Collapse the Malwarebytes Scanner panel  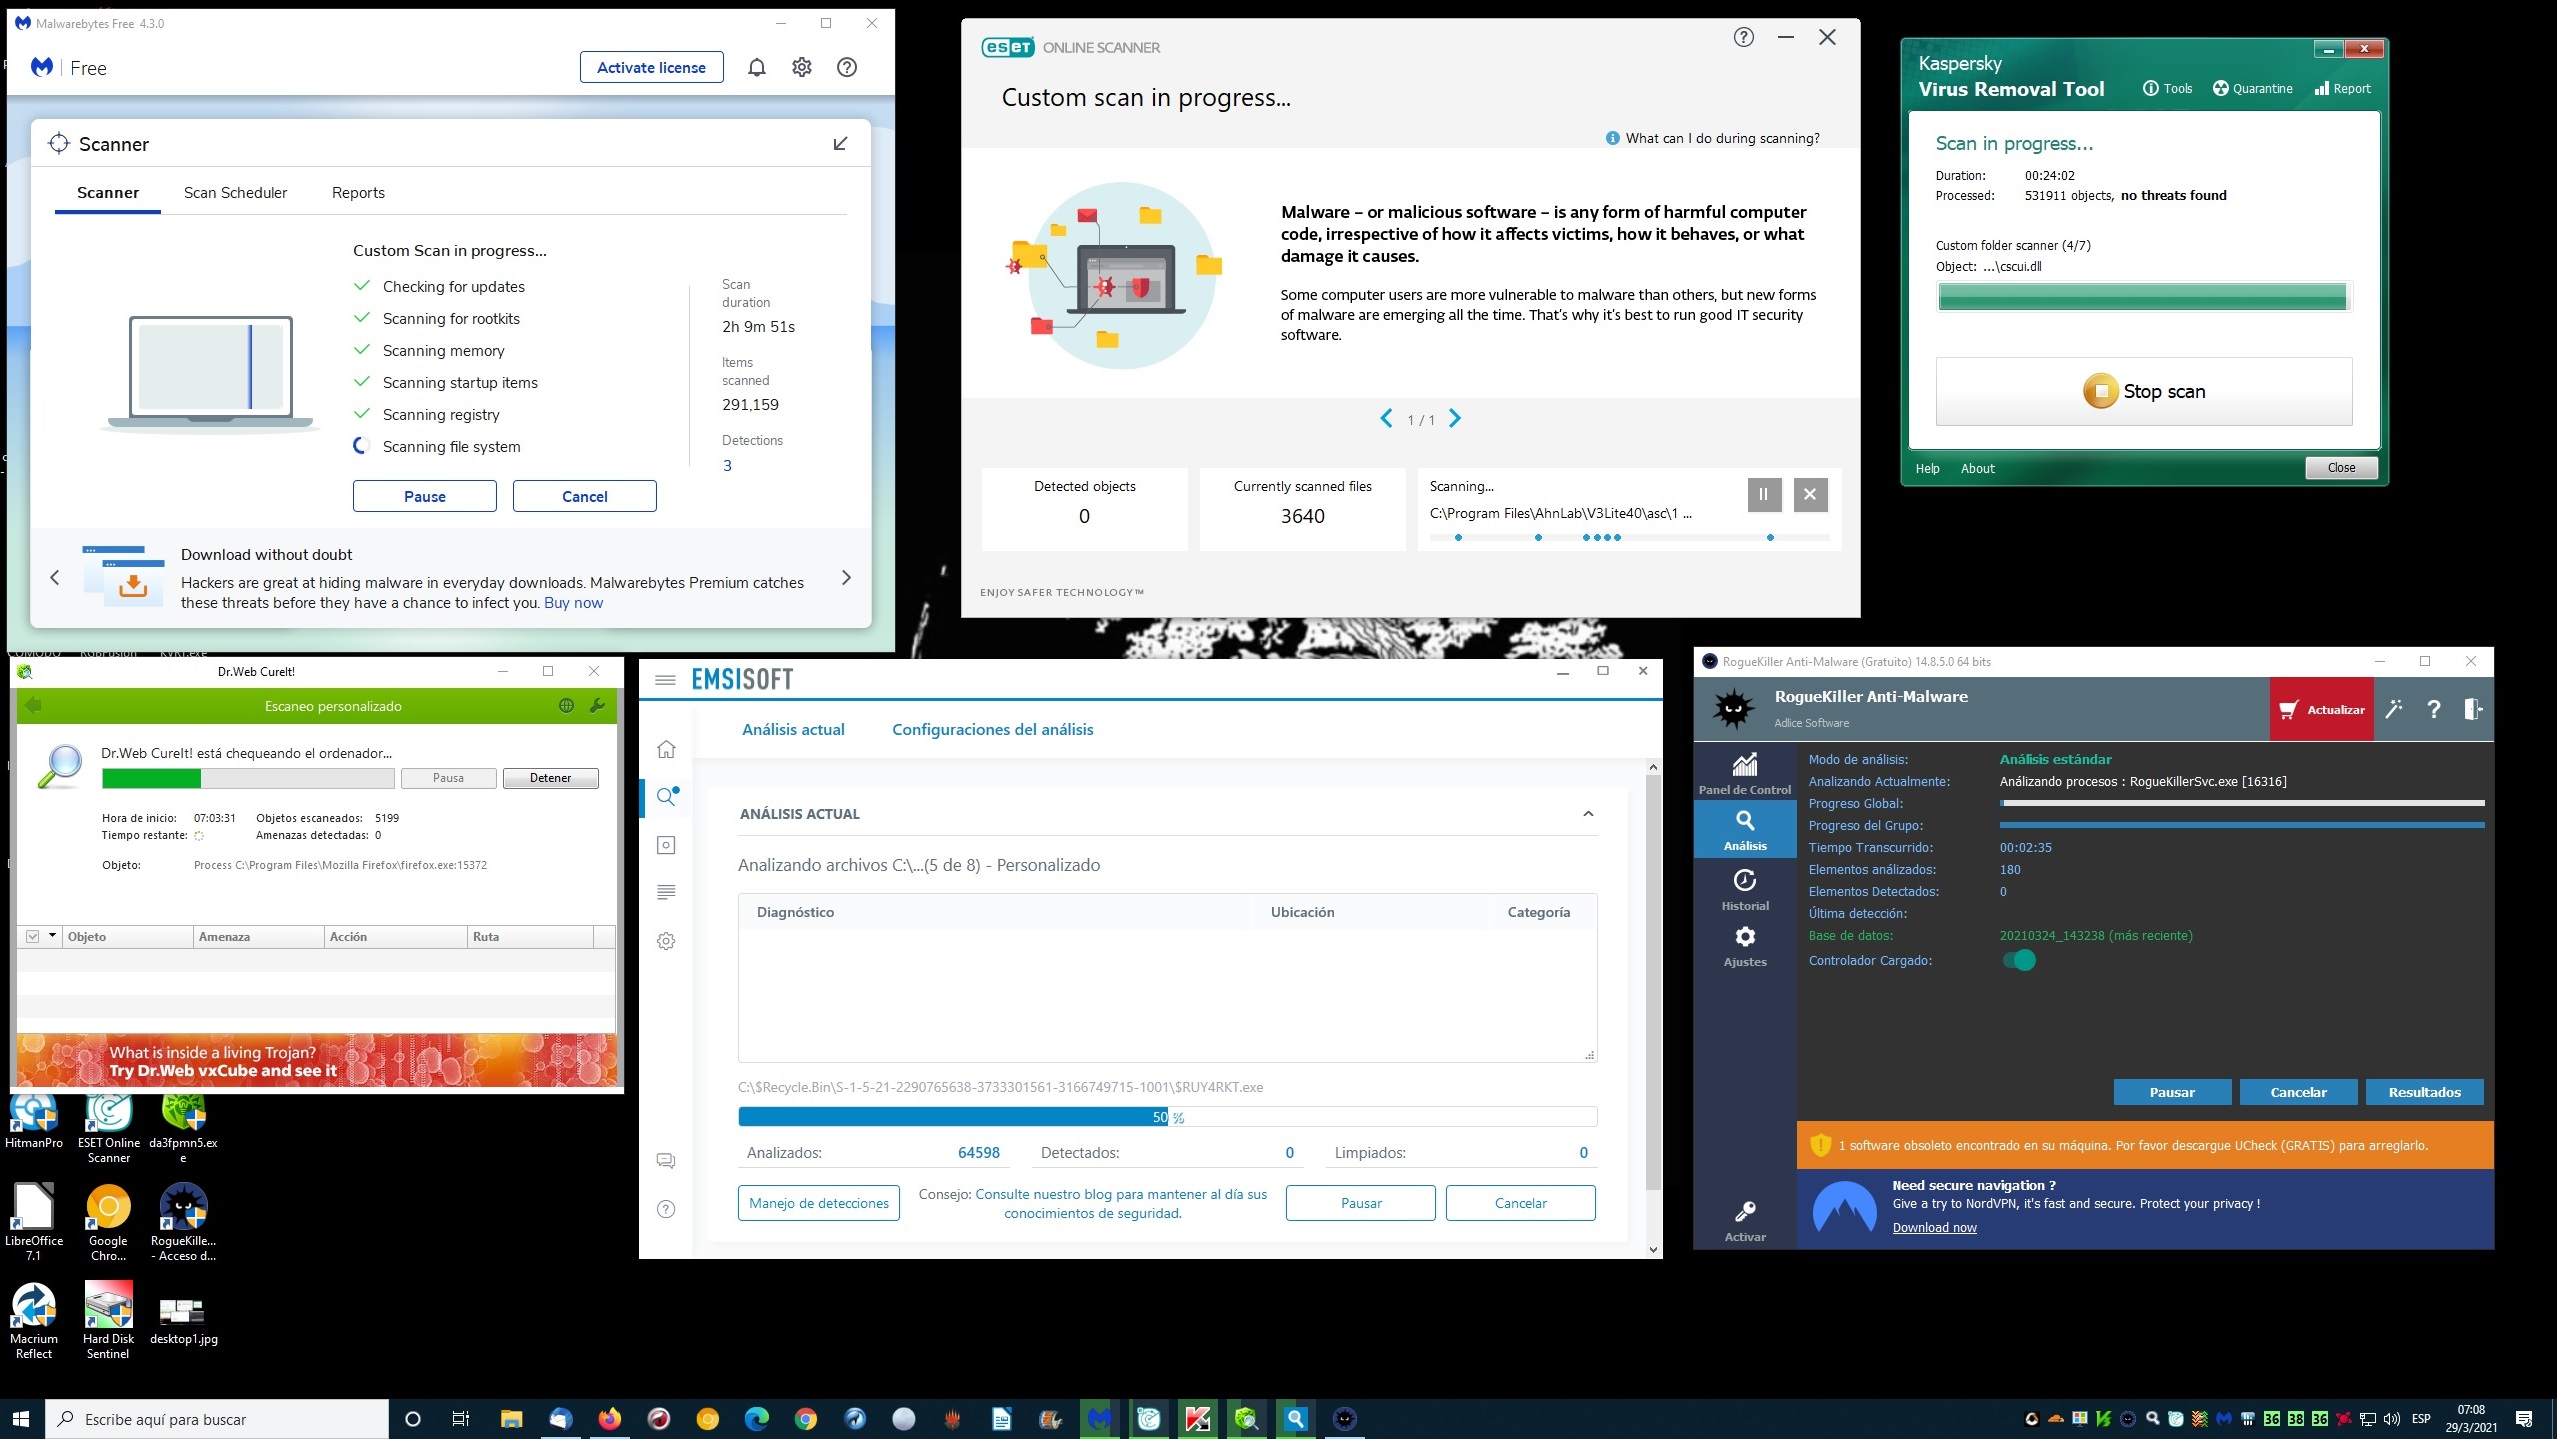(x=840, y=144)
